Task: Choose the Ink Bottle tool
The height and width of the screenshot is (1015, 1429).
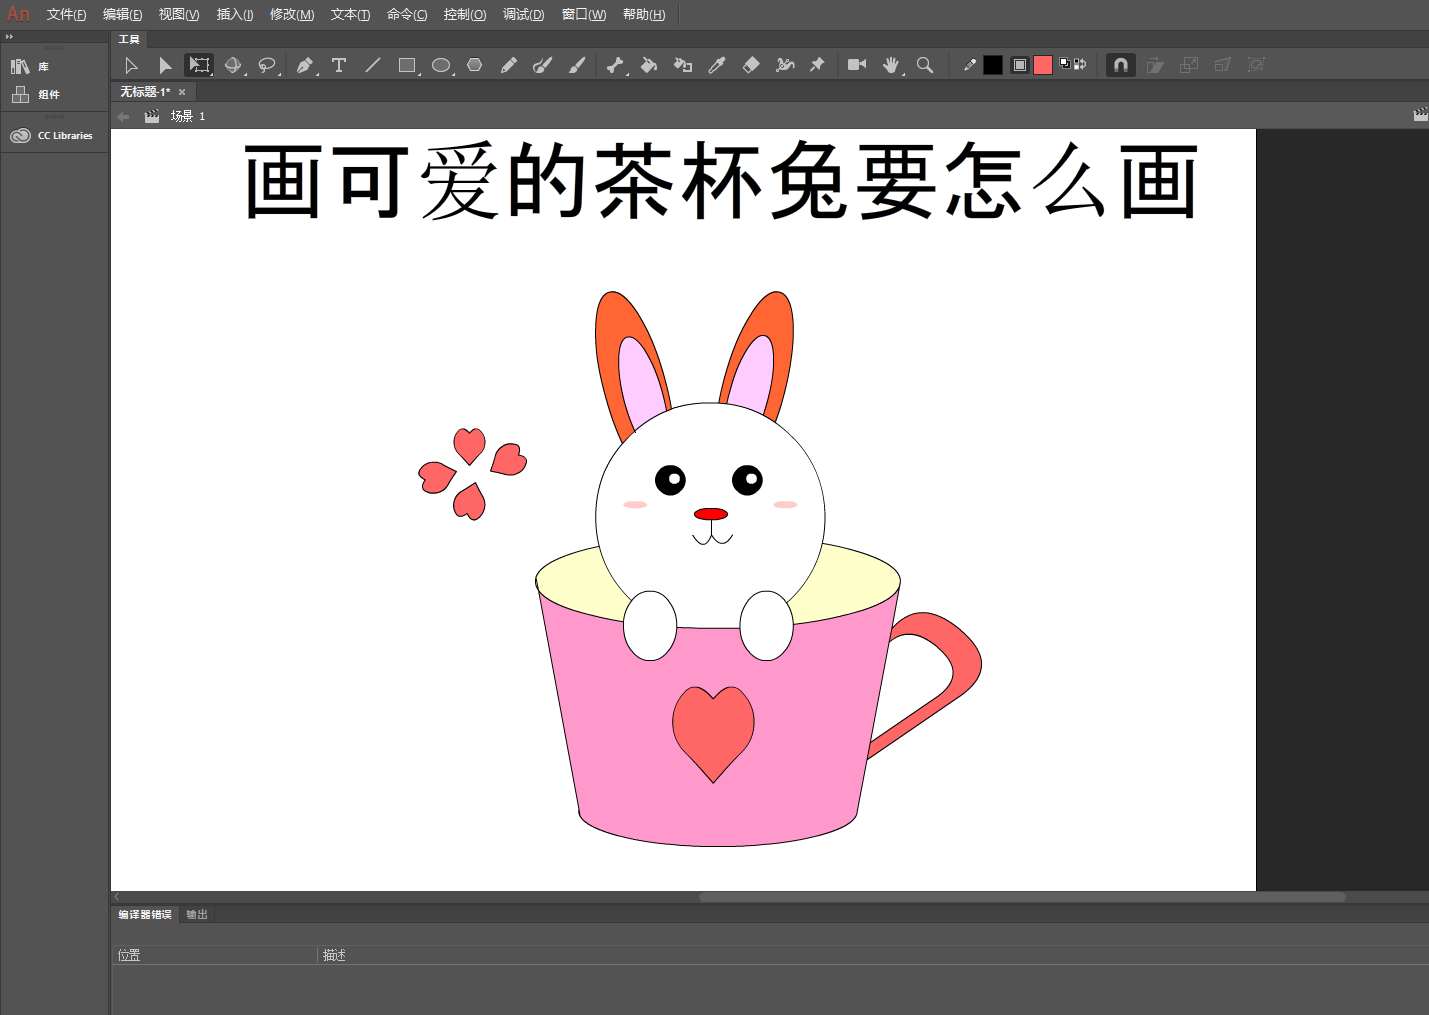Action: (x=683, y=65)
